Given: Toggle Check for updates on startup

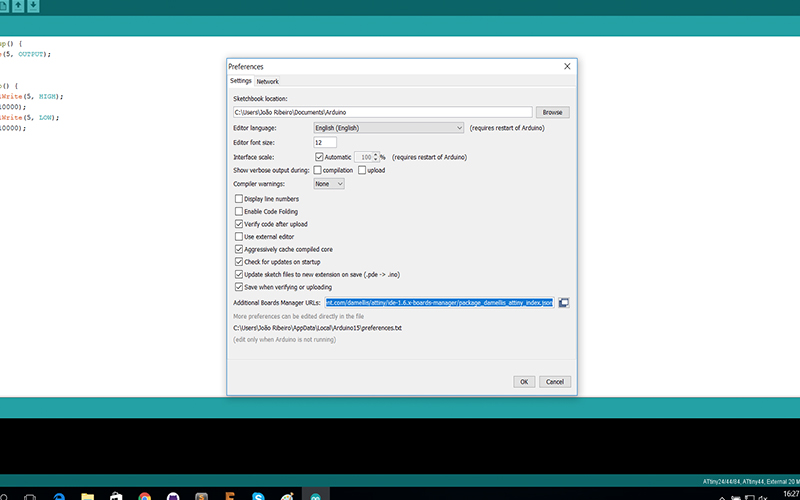Looking at the screenshot, I should 238,262.
